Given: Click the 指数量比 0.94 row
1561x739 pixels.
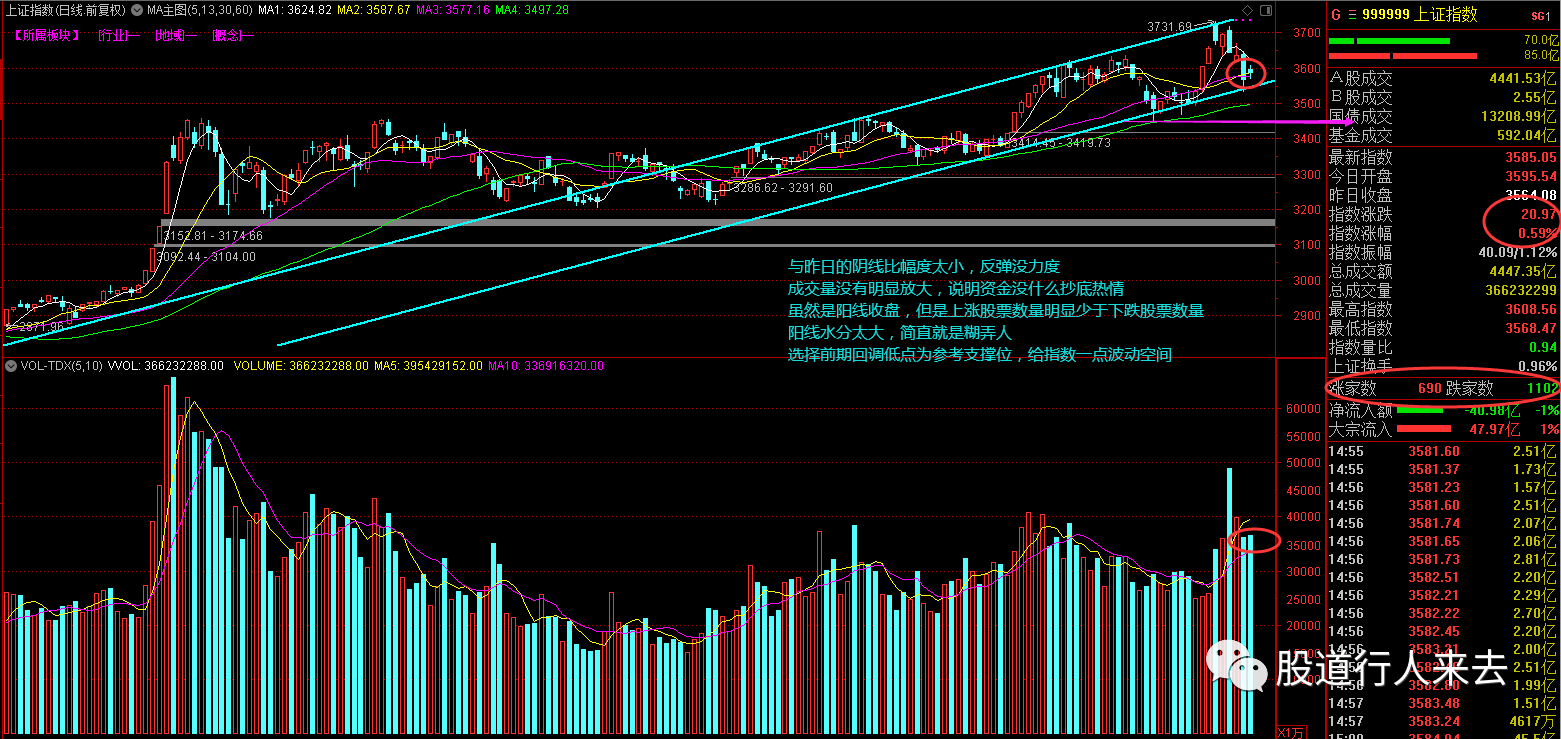Looking at the screenshot, I should pyautogui.click(x=1443, y=347).
